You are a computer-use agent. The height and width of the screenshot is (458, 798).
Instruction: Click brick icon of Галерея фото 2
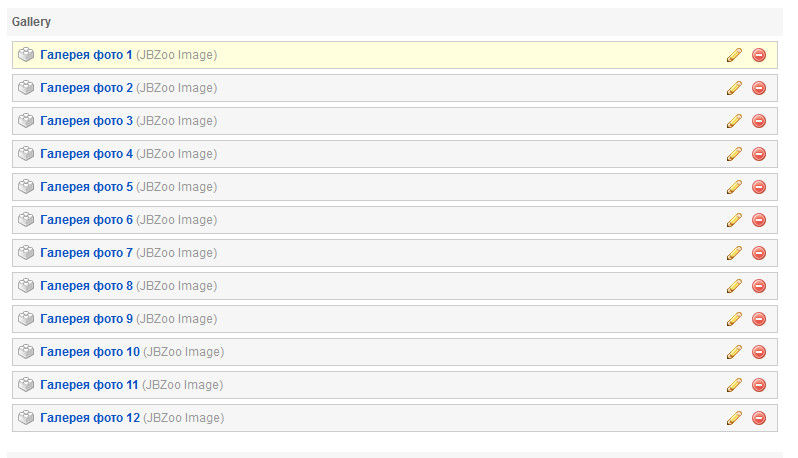pyautogui.click(x=26, y=88)
